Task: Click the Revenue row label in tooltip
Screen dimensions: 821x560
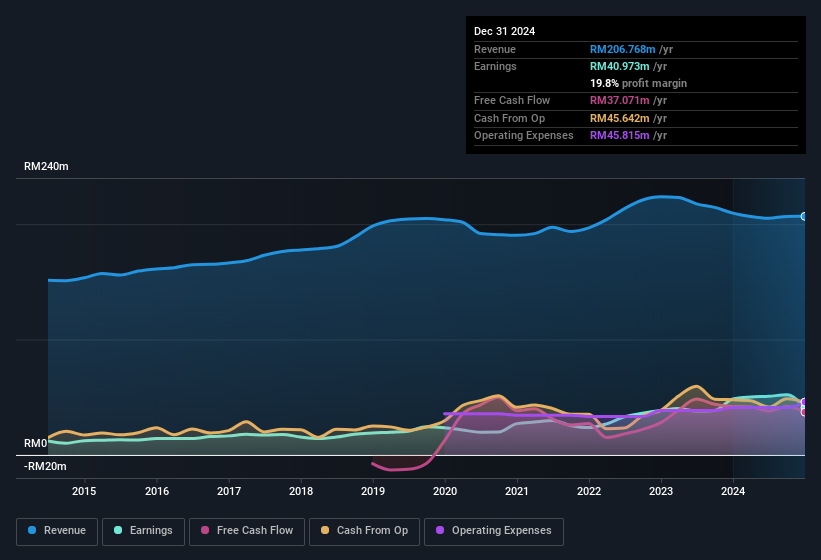Action: pos(495,49)
